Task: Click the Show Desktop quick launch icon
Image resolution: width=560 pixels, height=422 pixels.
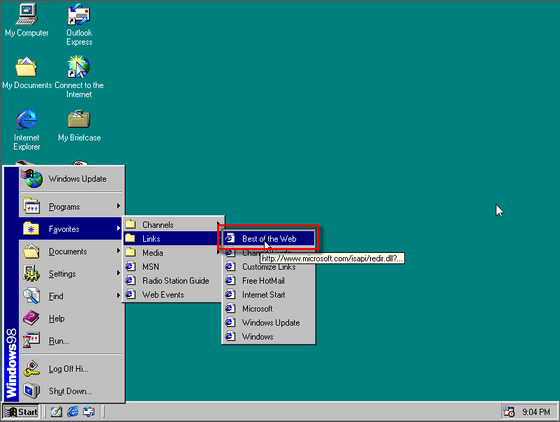Action: [x=56, y=412]
